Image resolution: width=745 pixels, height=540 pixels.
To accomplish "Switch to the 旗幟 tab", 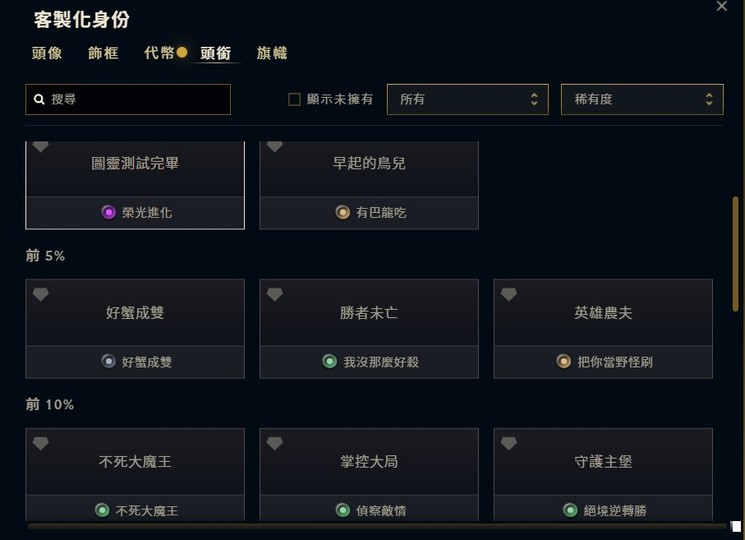I will (x=272, y=53).
